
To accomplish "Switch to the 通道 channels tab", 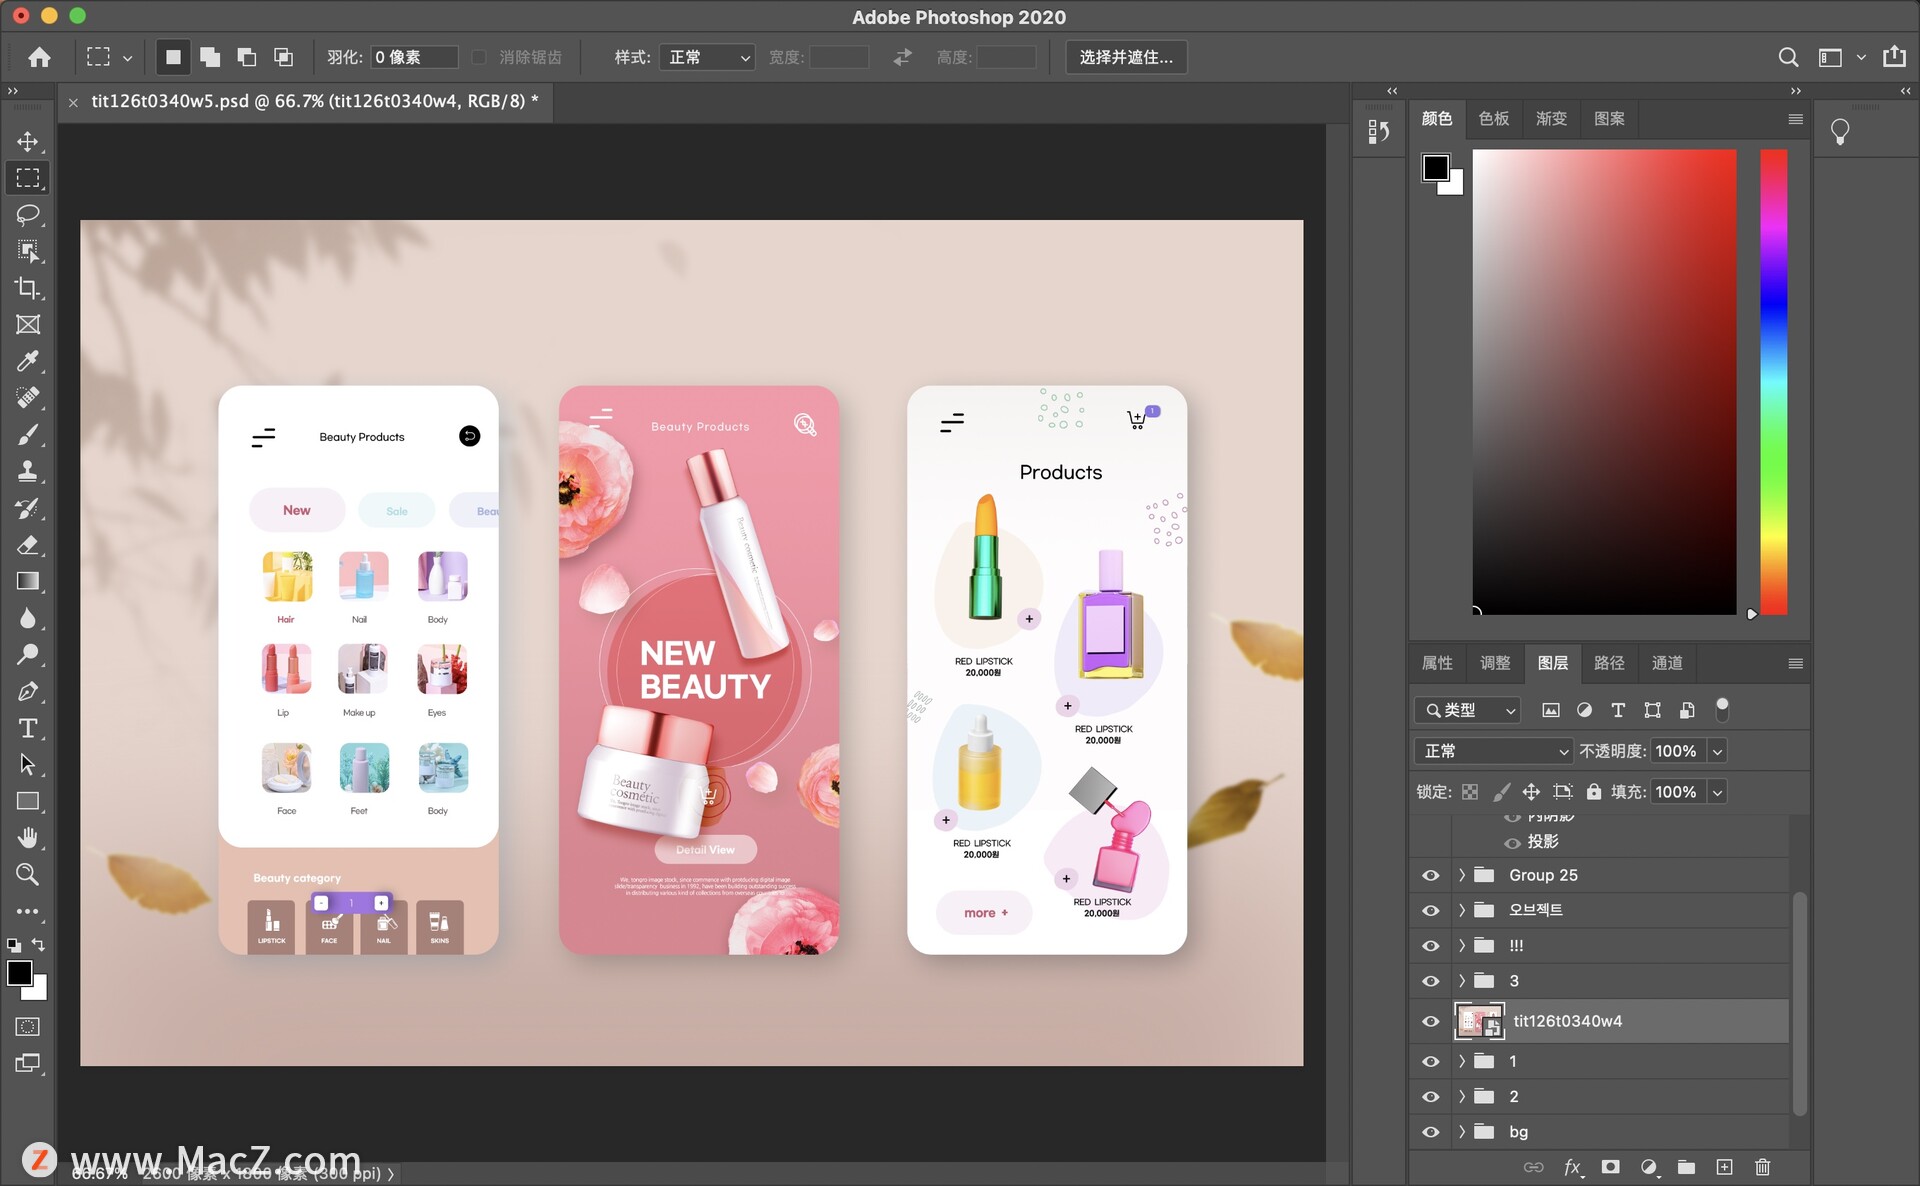I will [x=1666, y=663].
